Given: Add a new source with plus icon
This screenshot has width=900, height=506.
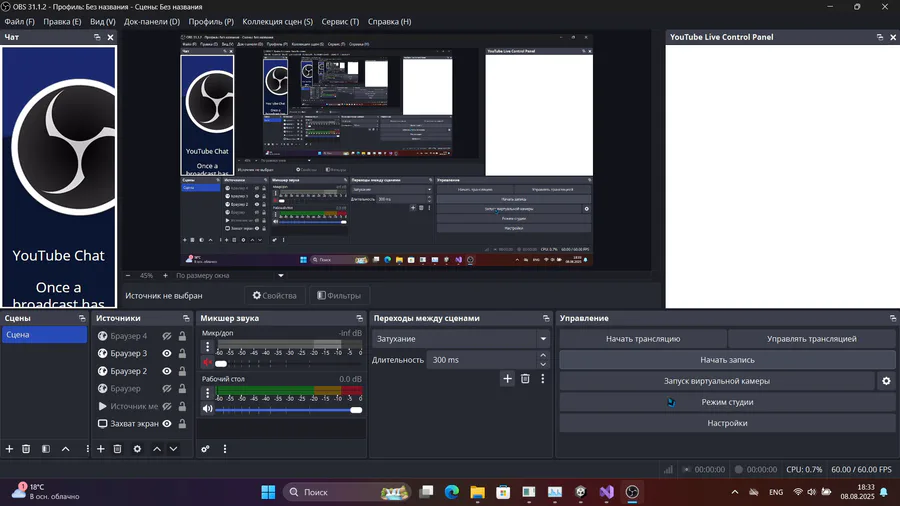Looking at the screenshot, I should pos(100,449).
